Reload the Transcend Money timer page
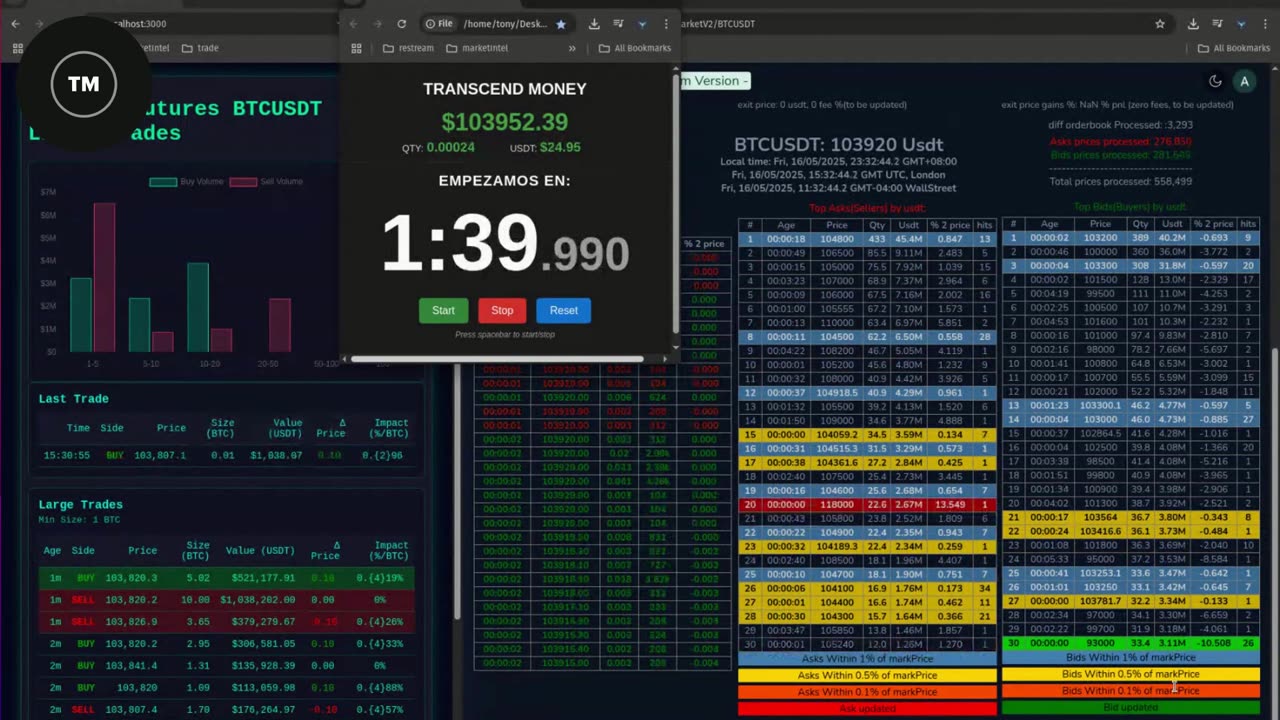Screen dimensions: 1280x720 (x=402, y=24)
